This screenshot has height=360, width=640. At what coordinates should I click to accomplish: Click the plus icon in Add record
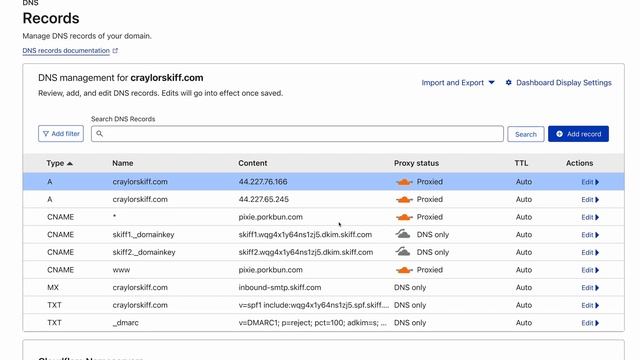click(x=559, y=134)
